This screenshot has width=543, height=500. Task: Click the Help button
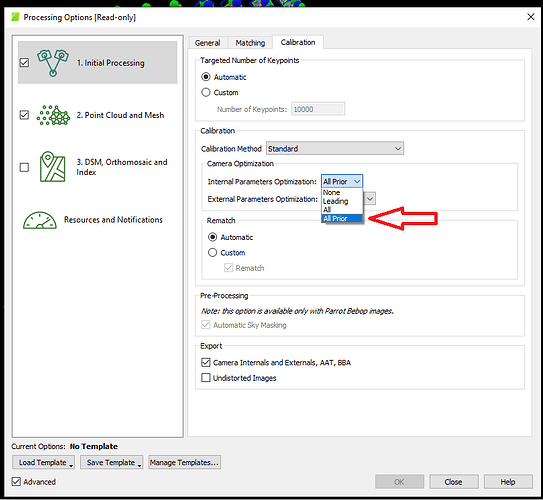click(508, 482)
